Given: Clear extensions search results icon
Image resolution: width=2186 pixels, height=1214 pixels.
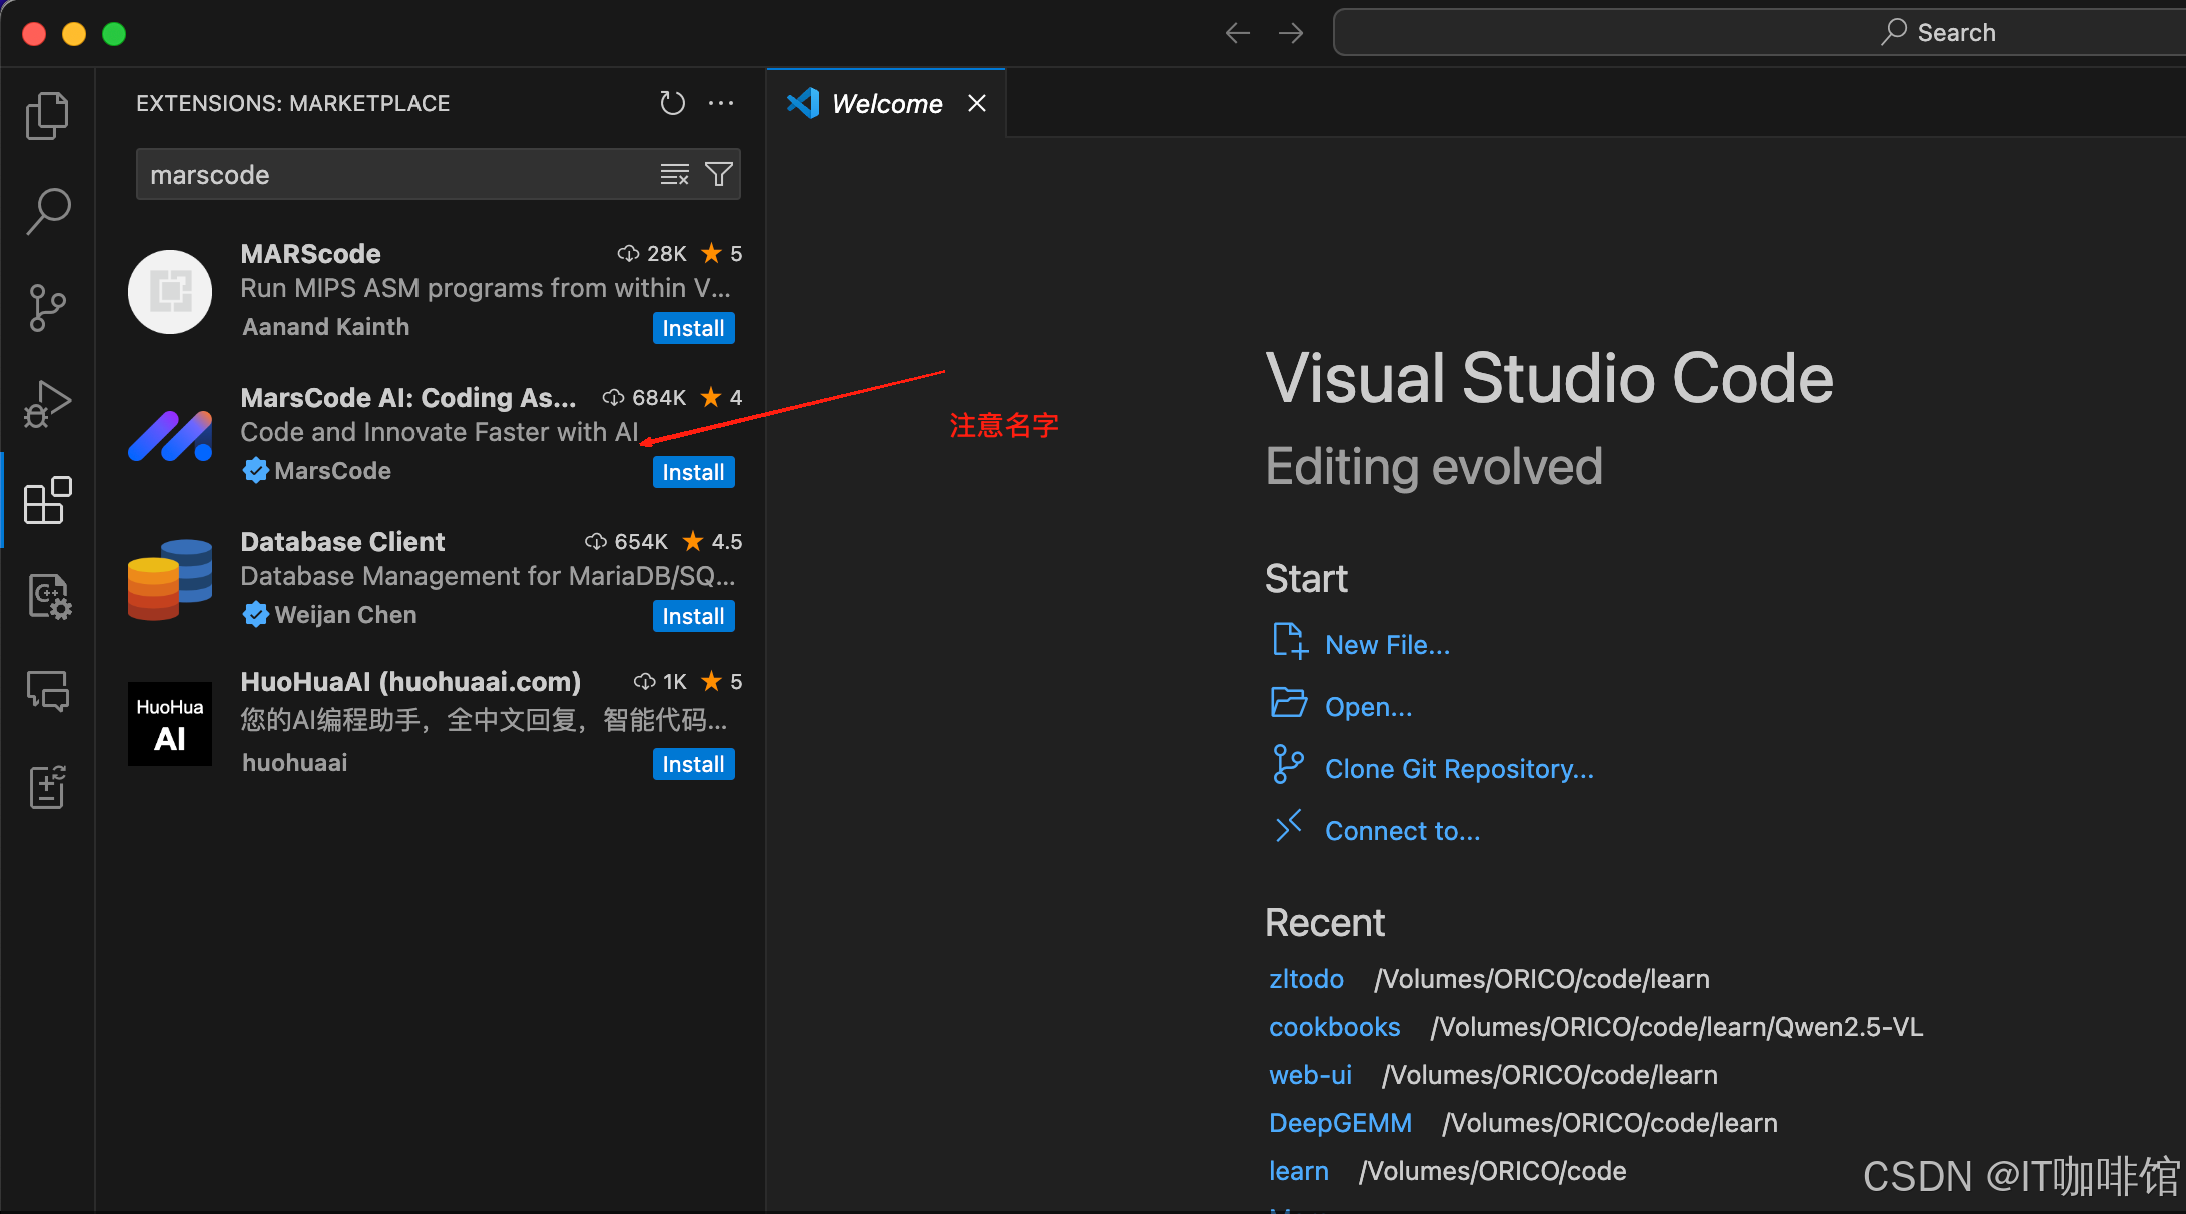Looking at the screenshot, I should 675,175.
